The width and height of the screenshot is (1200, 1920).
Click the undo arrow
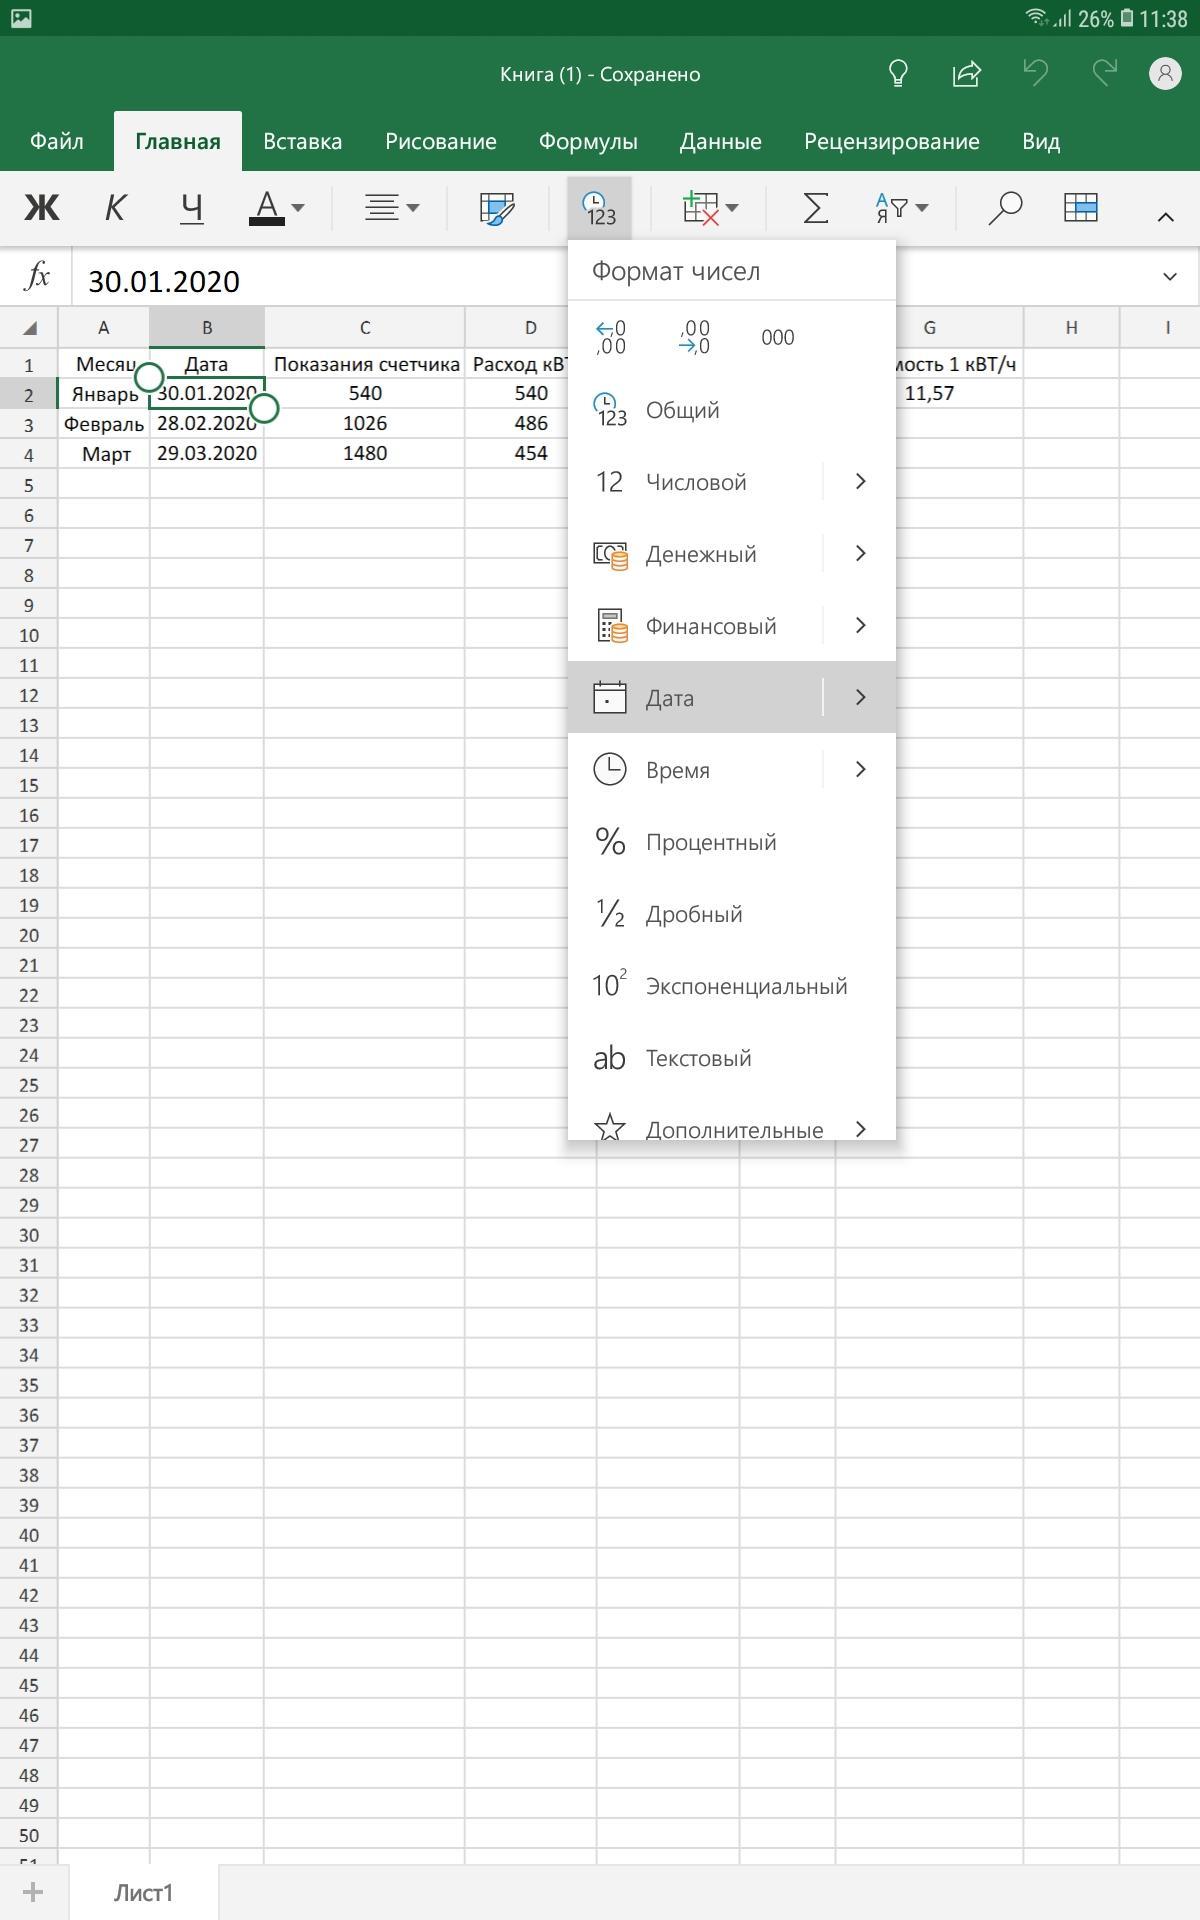tap(1035, 73)
